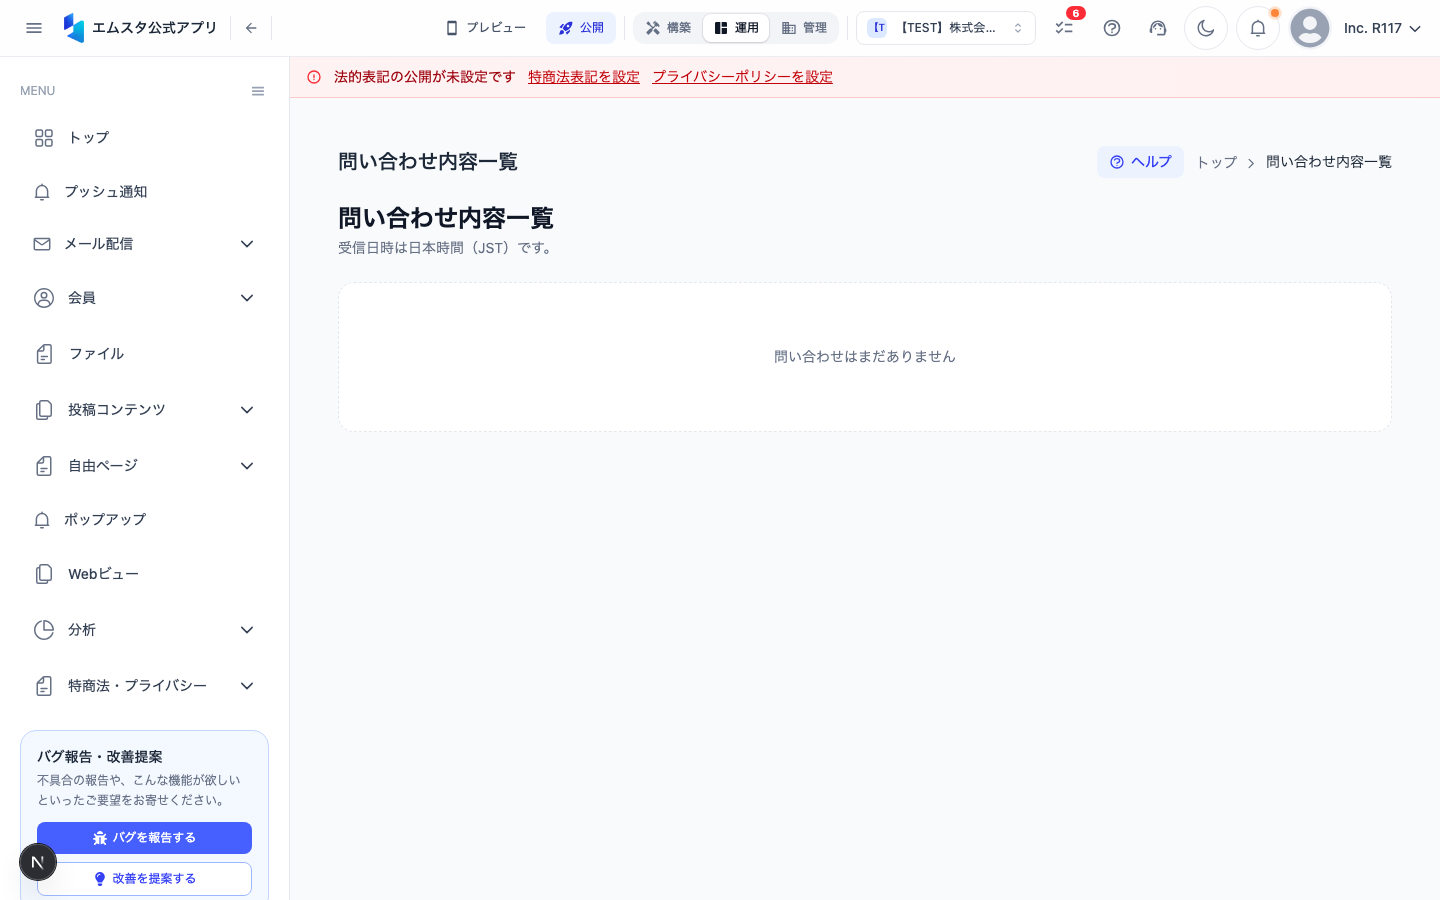Click the round N badge icon
The width and height of the screenshot is (1440, 900).
[38, 862]
